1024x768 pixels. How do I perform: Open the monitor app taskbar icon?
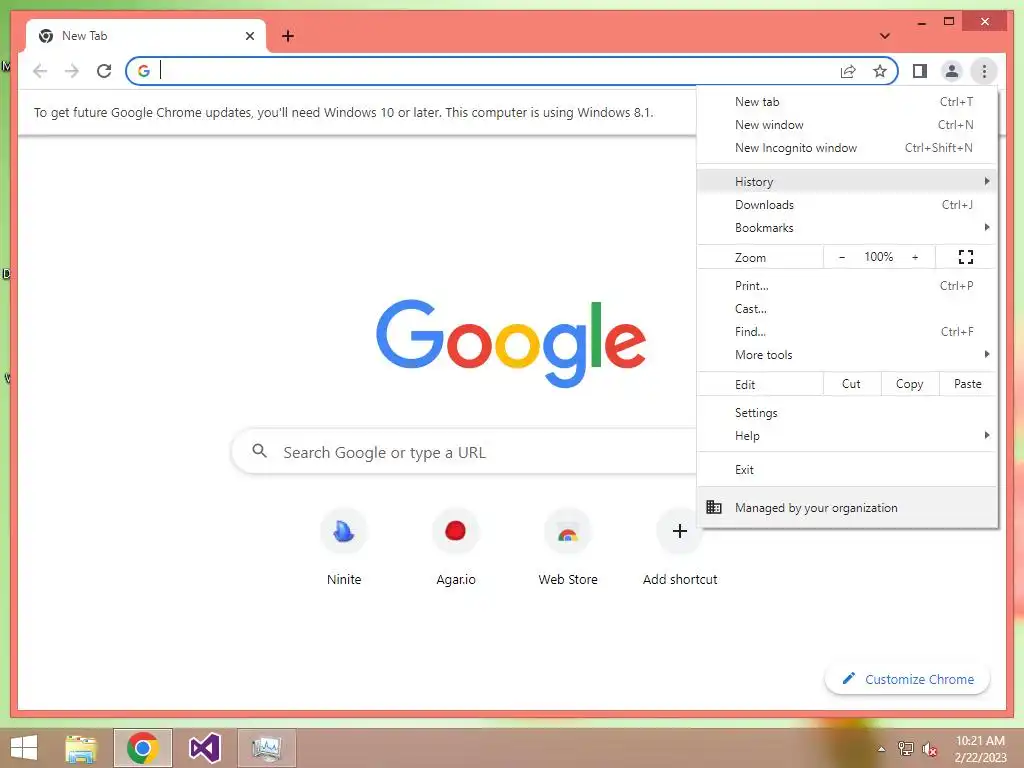pos(266,748)
